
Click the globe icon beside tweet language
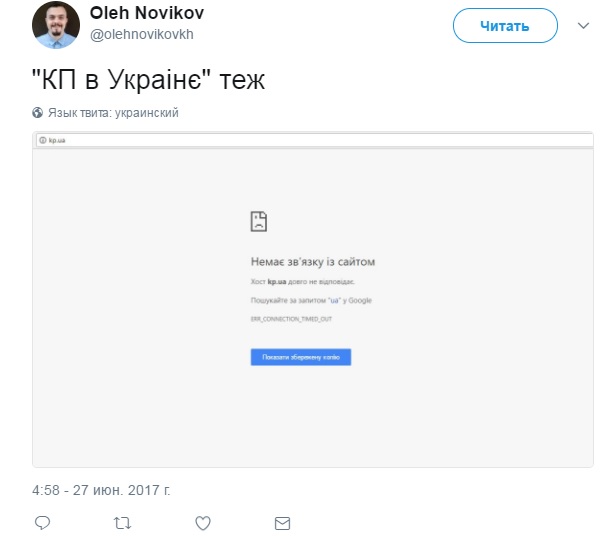38,113
